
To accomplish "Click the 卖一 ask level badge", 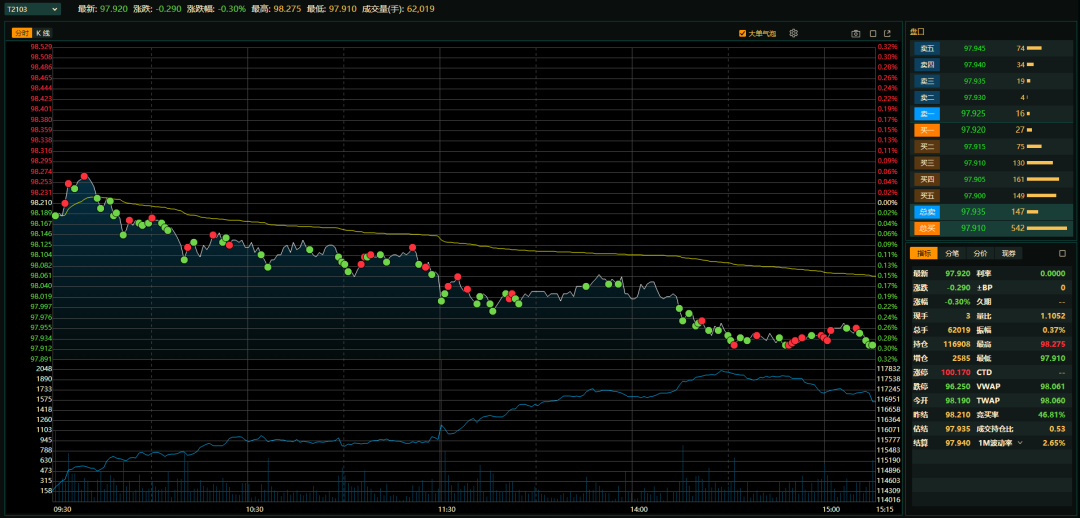I will pos(927,114).
